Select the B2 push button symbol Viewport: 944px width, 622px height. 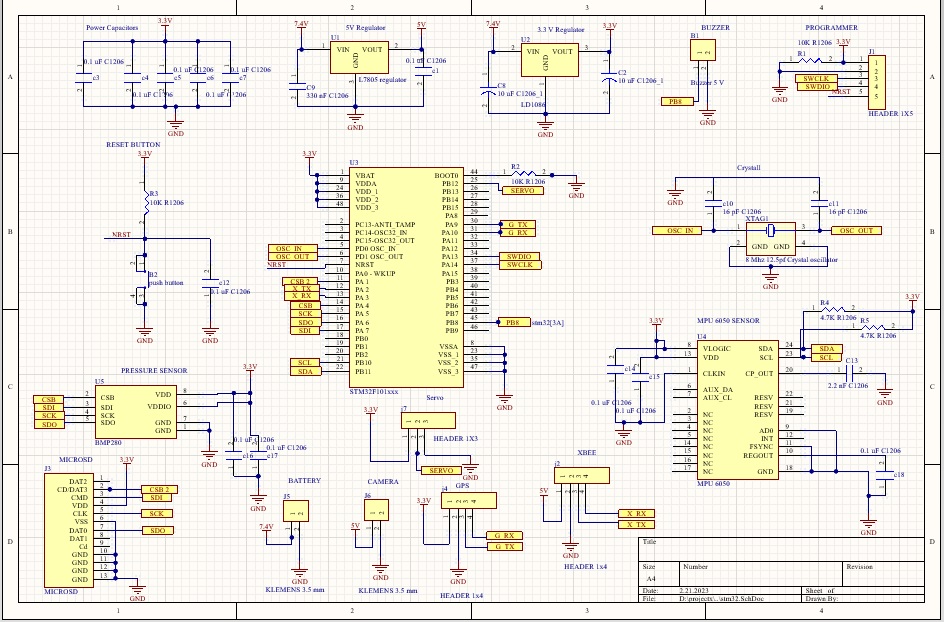click(x=142, y=281)
